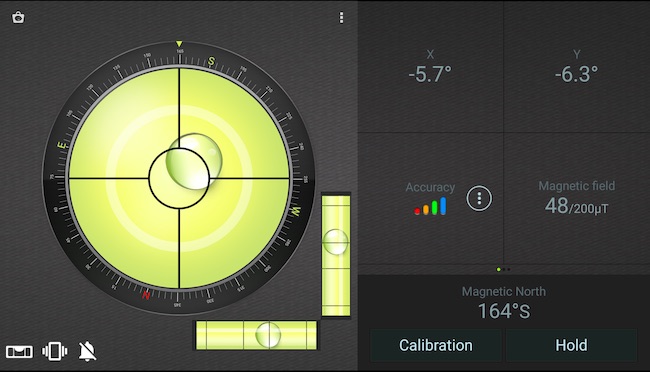650x372 pixels.
Task: Tap the Hold button
Action: click(x=571, y=345)
